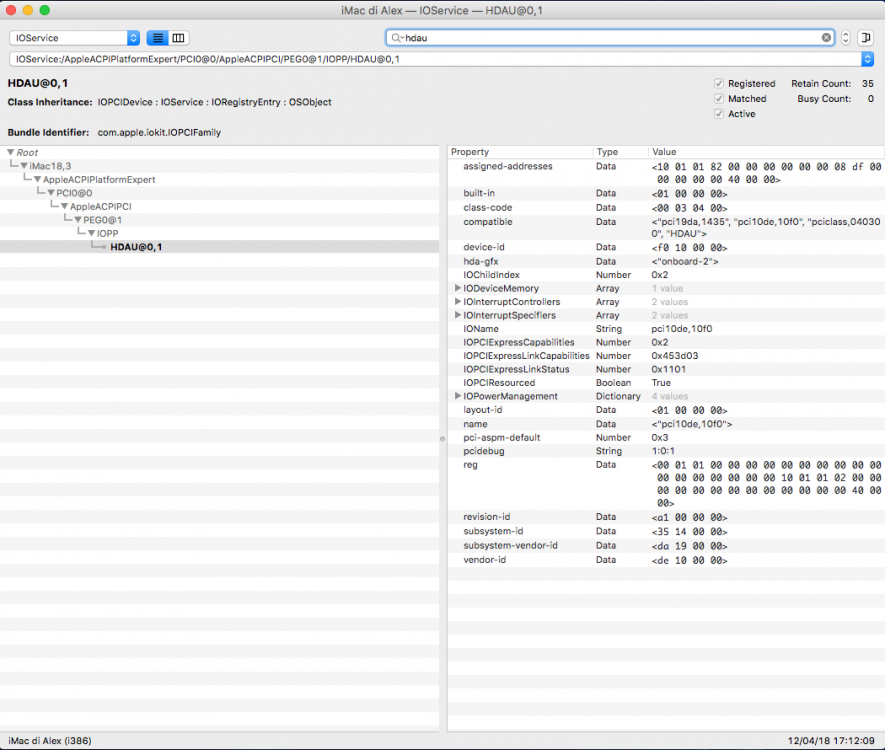Select the pcidebug property row
Screen dimensions: 885x750
click(666, 451)
